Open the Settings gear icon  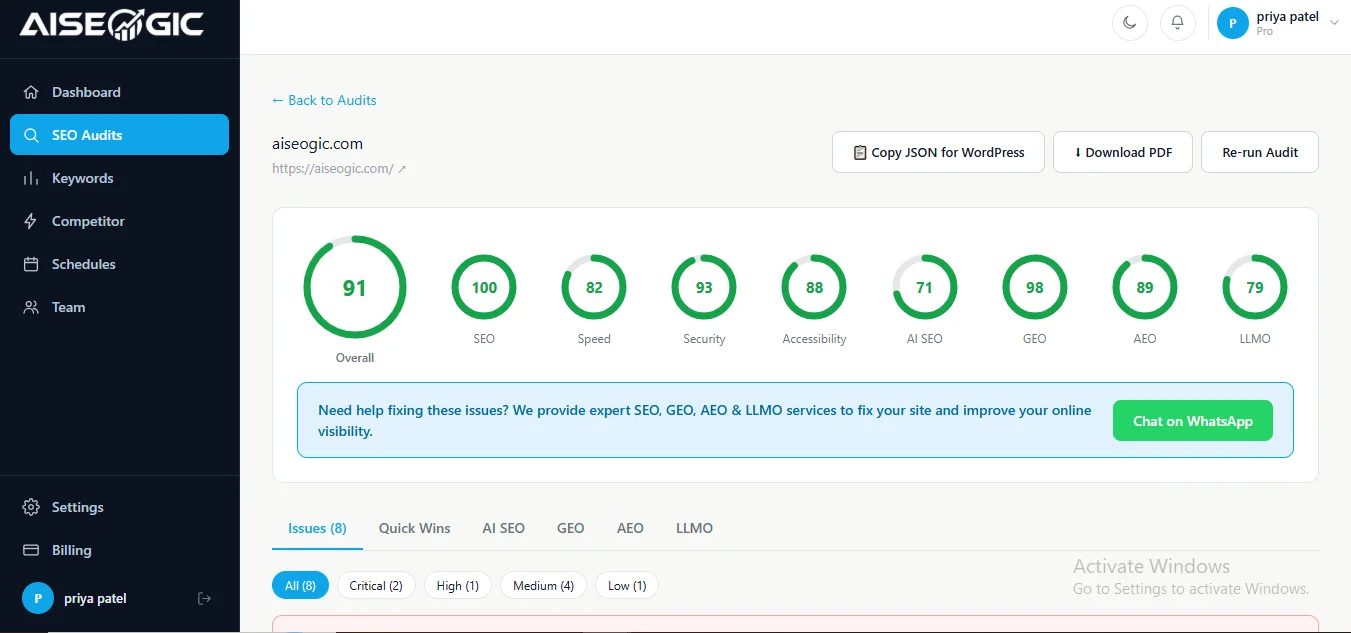[31, 507]
